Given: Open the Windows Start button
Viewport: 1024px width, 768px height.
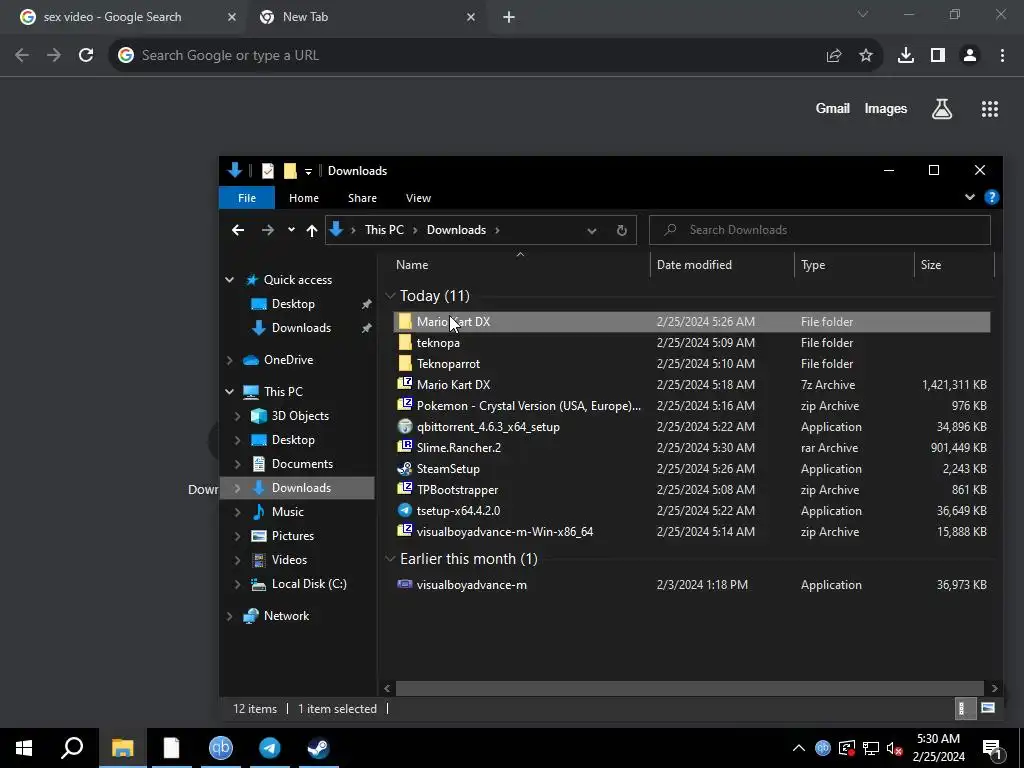Looking at the screenshot, I should pyautogui.click(x=24, y=748).
